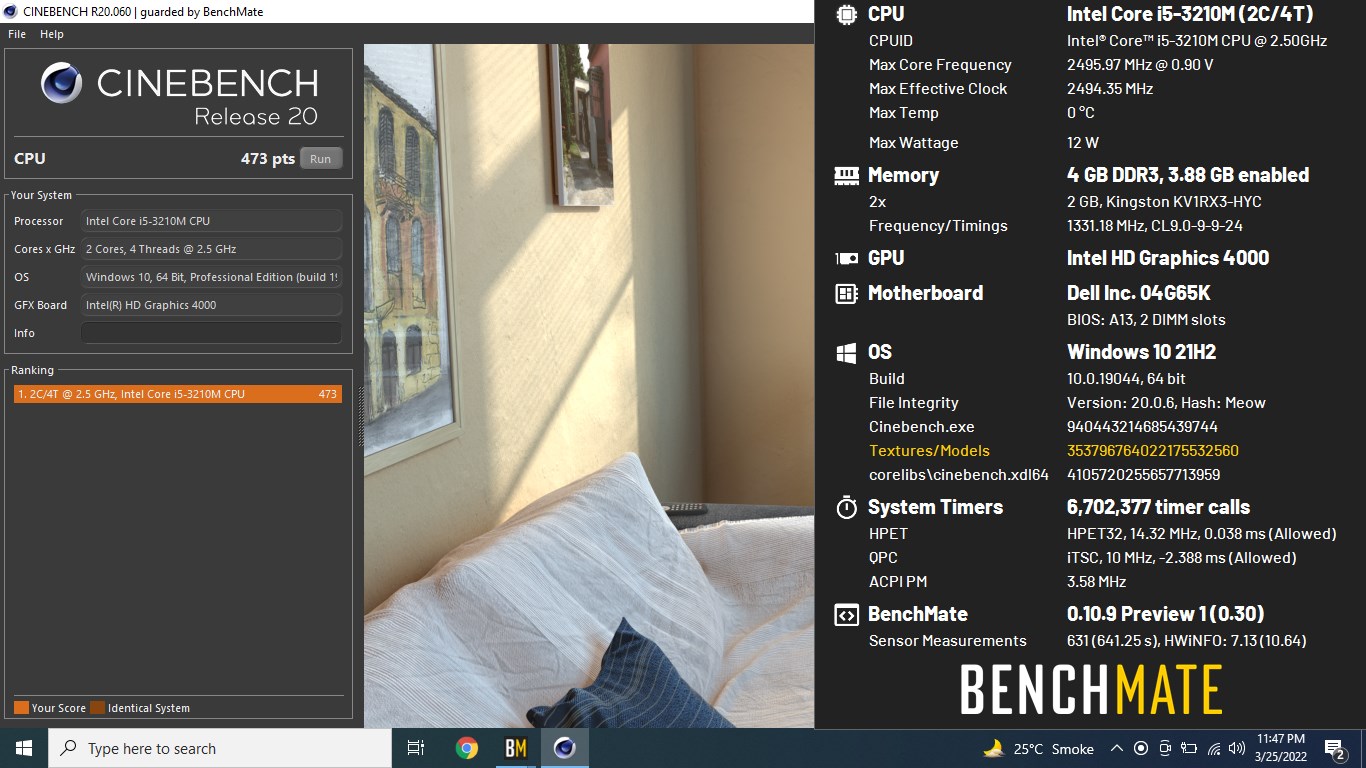This screenshot has width=1366, height=768.
Task: Click the Your Score orange swatch
Action: point(21,708)
